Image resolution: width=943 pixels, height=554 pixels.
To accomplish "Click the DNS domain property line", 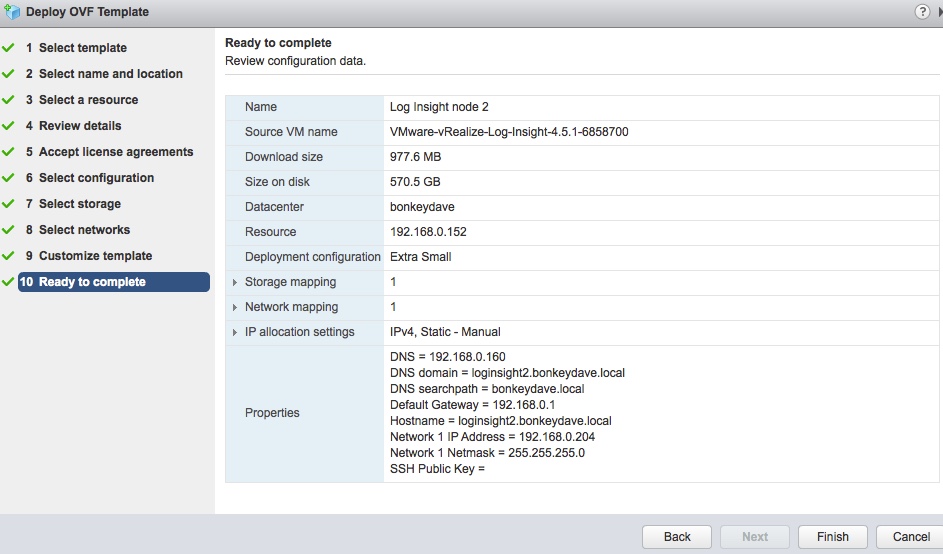I will [507, 373].
